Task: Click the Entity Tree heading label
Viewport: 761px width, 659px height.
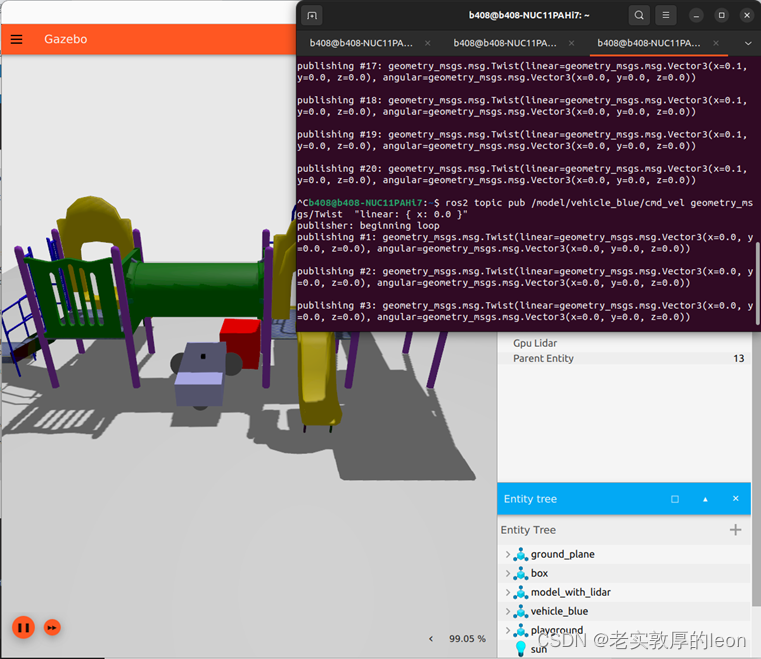Action: click(528, 530)
